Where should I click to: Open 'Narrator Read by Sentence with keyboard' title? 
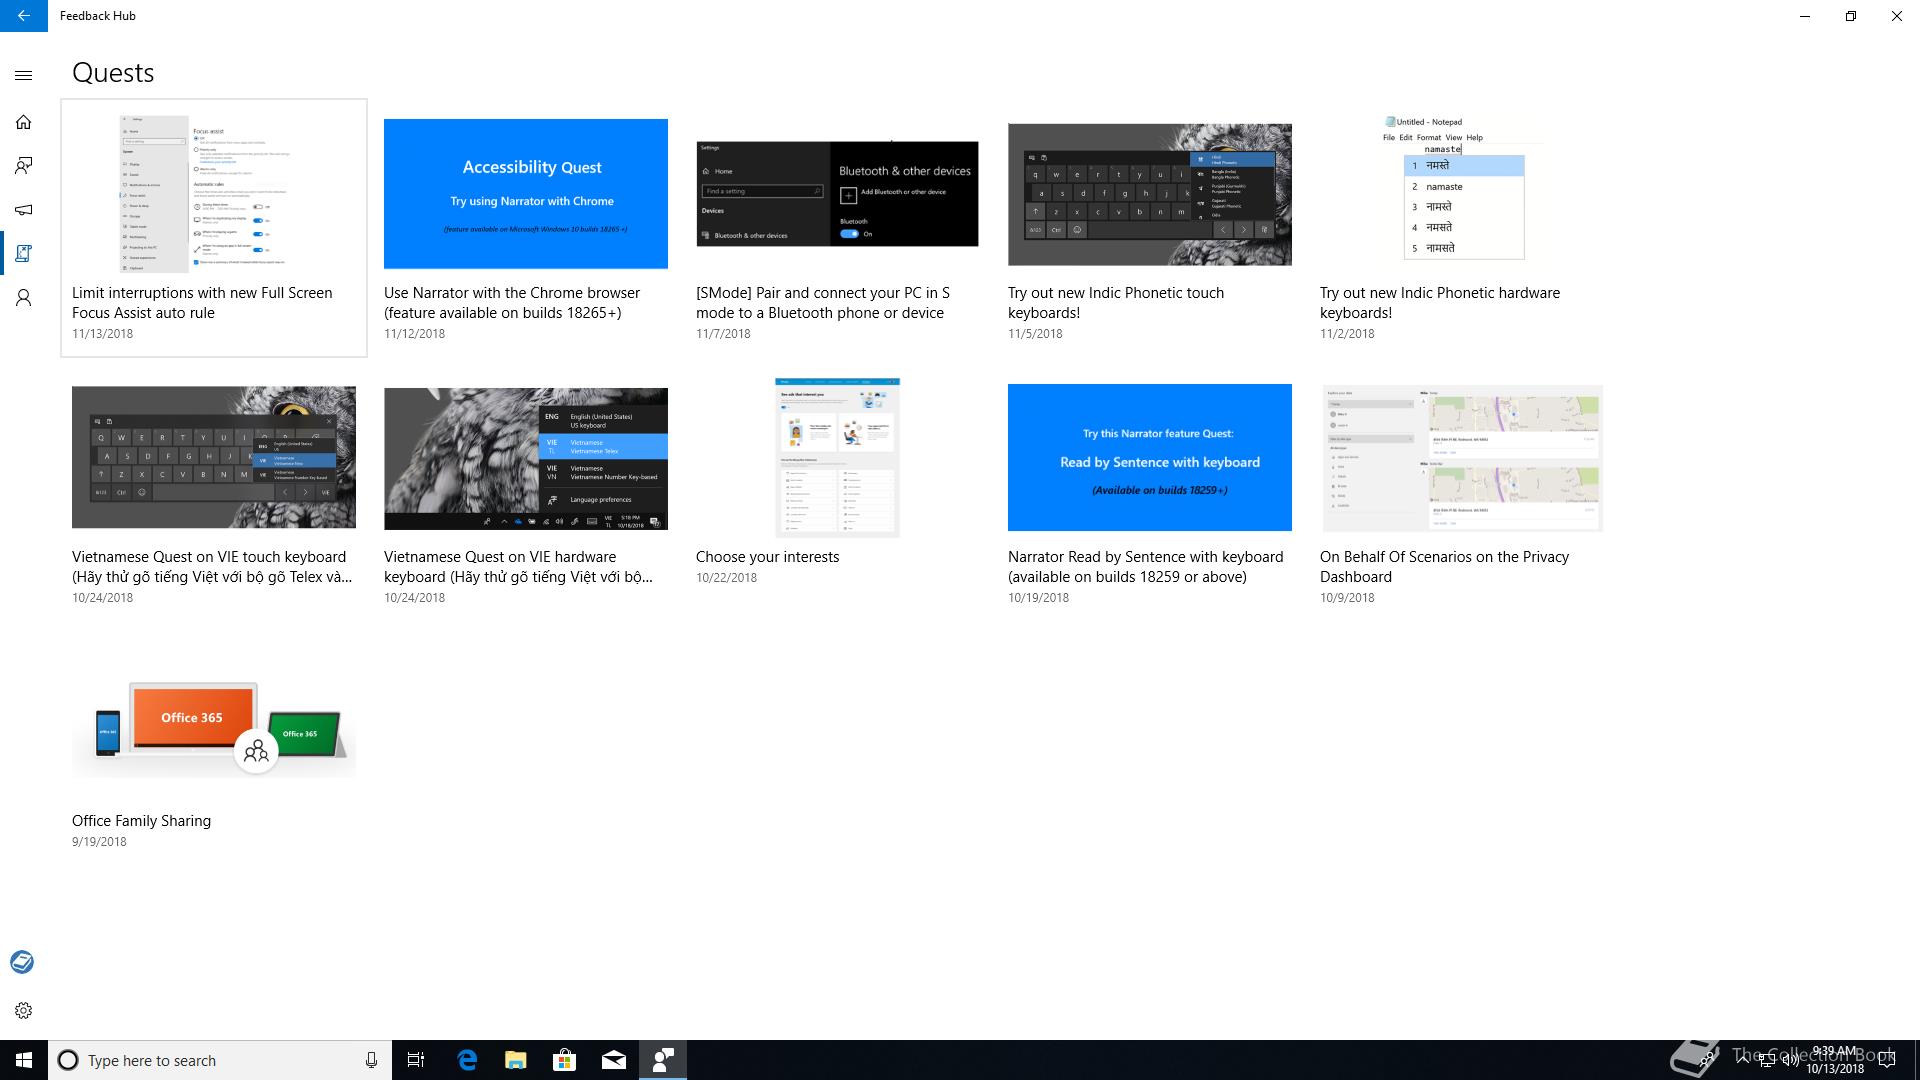(x=1146, y=567)
